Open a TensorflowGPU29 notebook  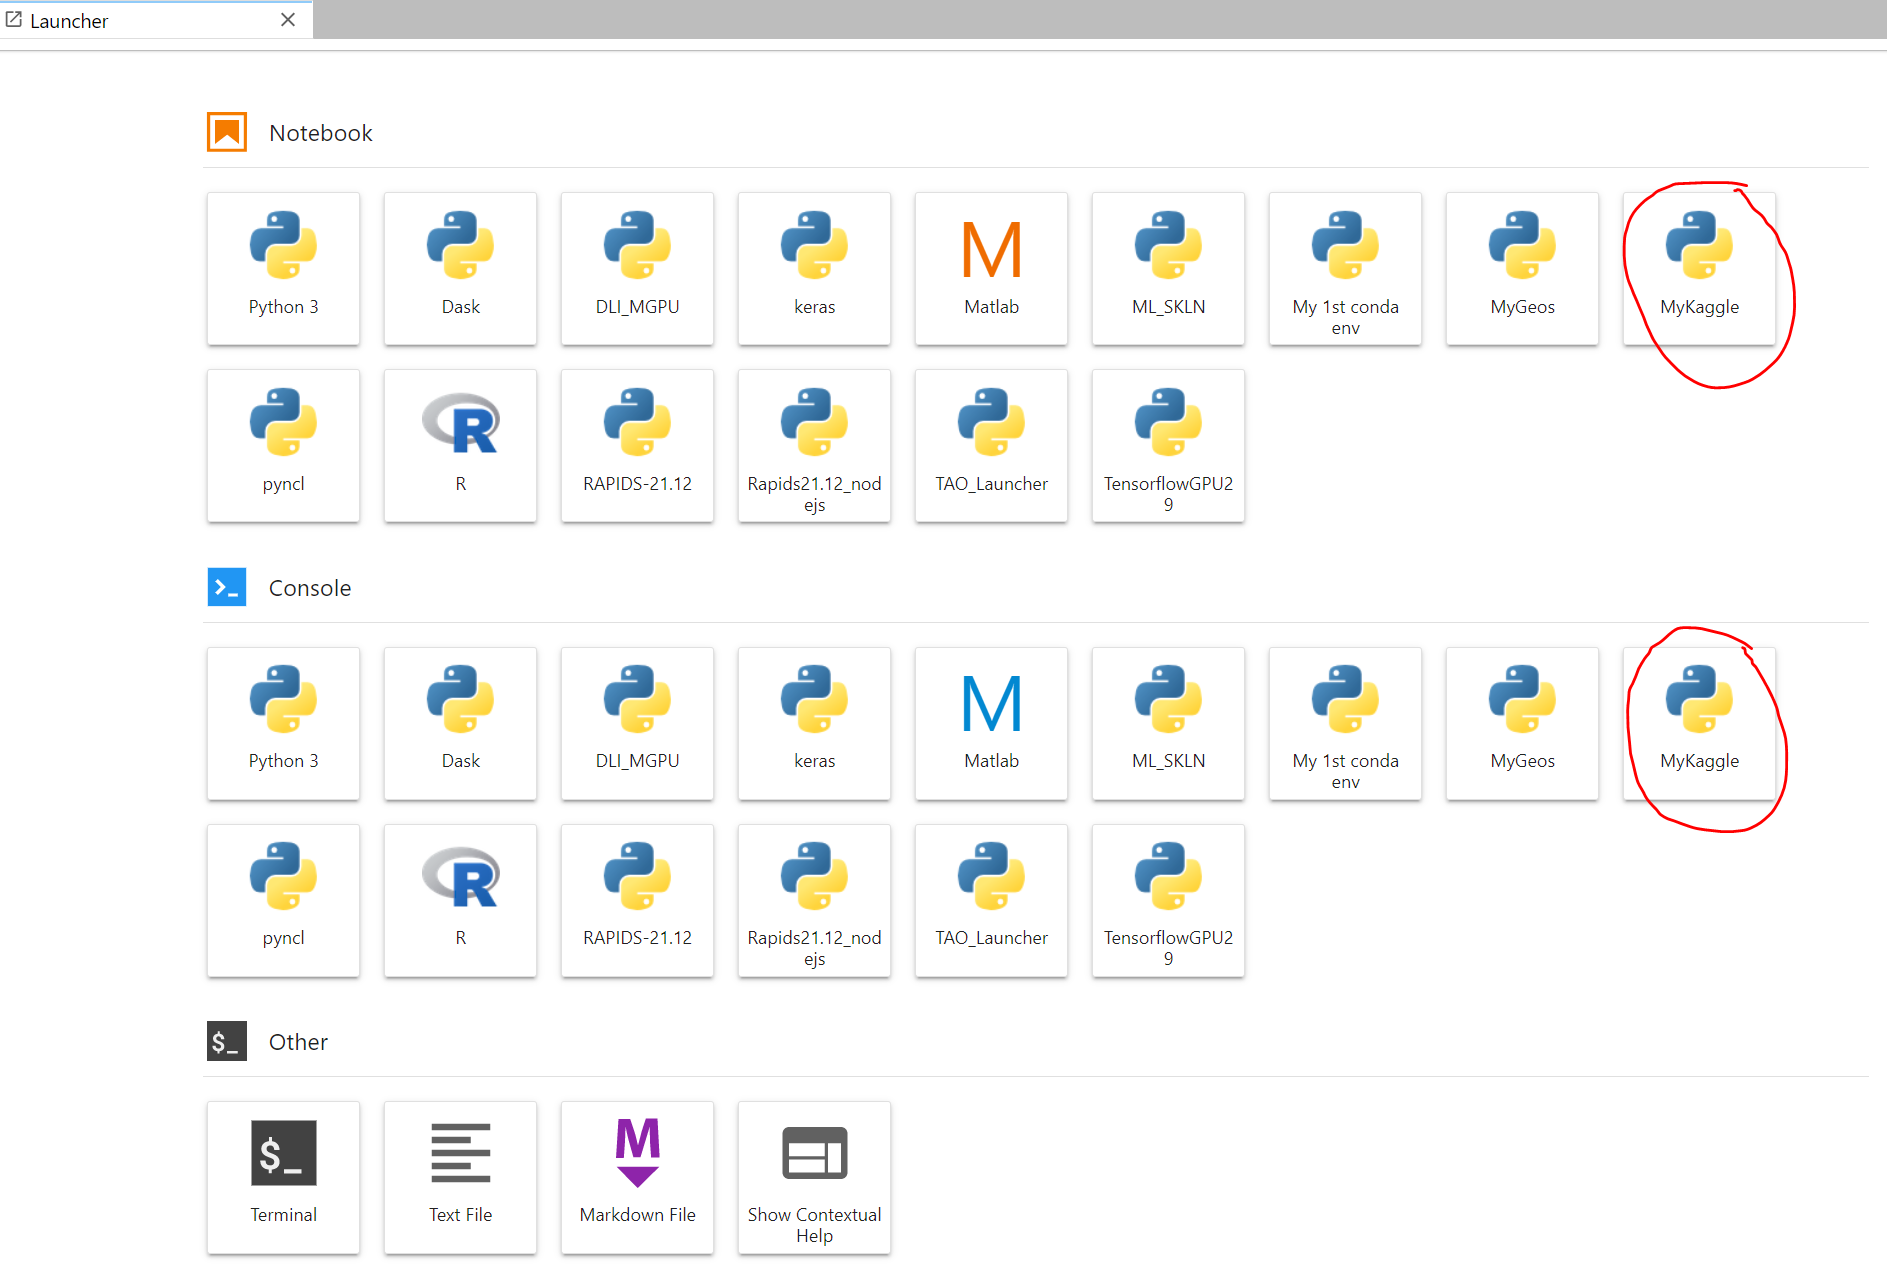pos(1168,445)
